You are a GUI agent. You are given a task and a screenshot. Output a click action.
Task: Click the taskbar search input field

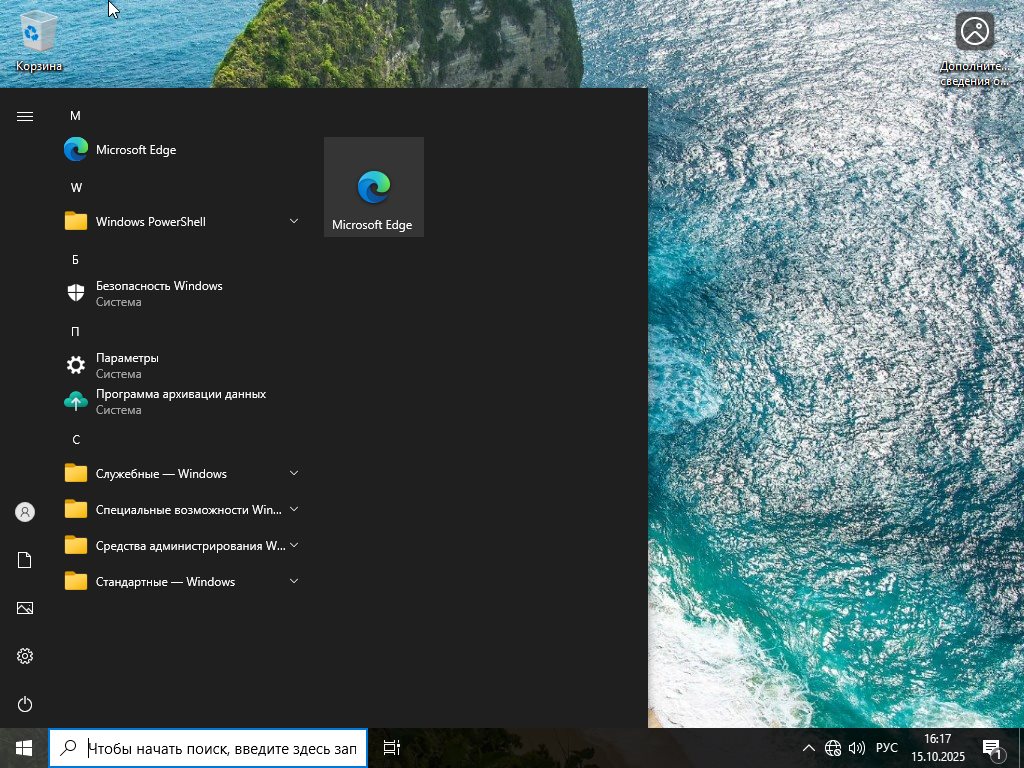pos(221,748)
